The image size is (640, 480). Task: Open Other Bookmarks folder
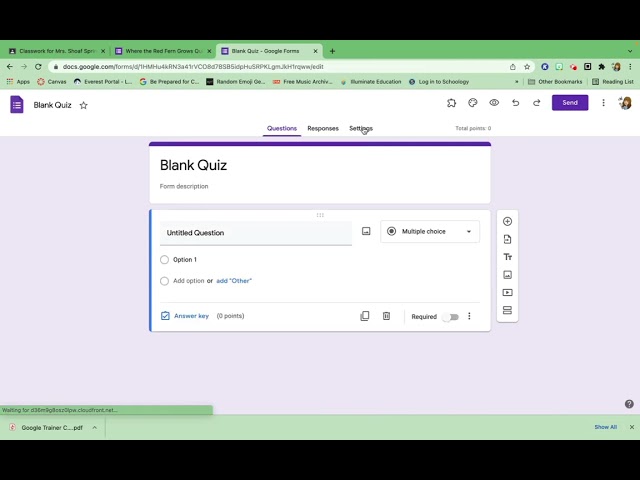coord(555,82)
